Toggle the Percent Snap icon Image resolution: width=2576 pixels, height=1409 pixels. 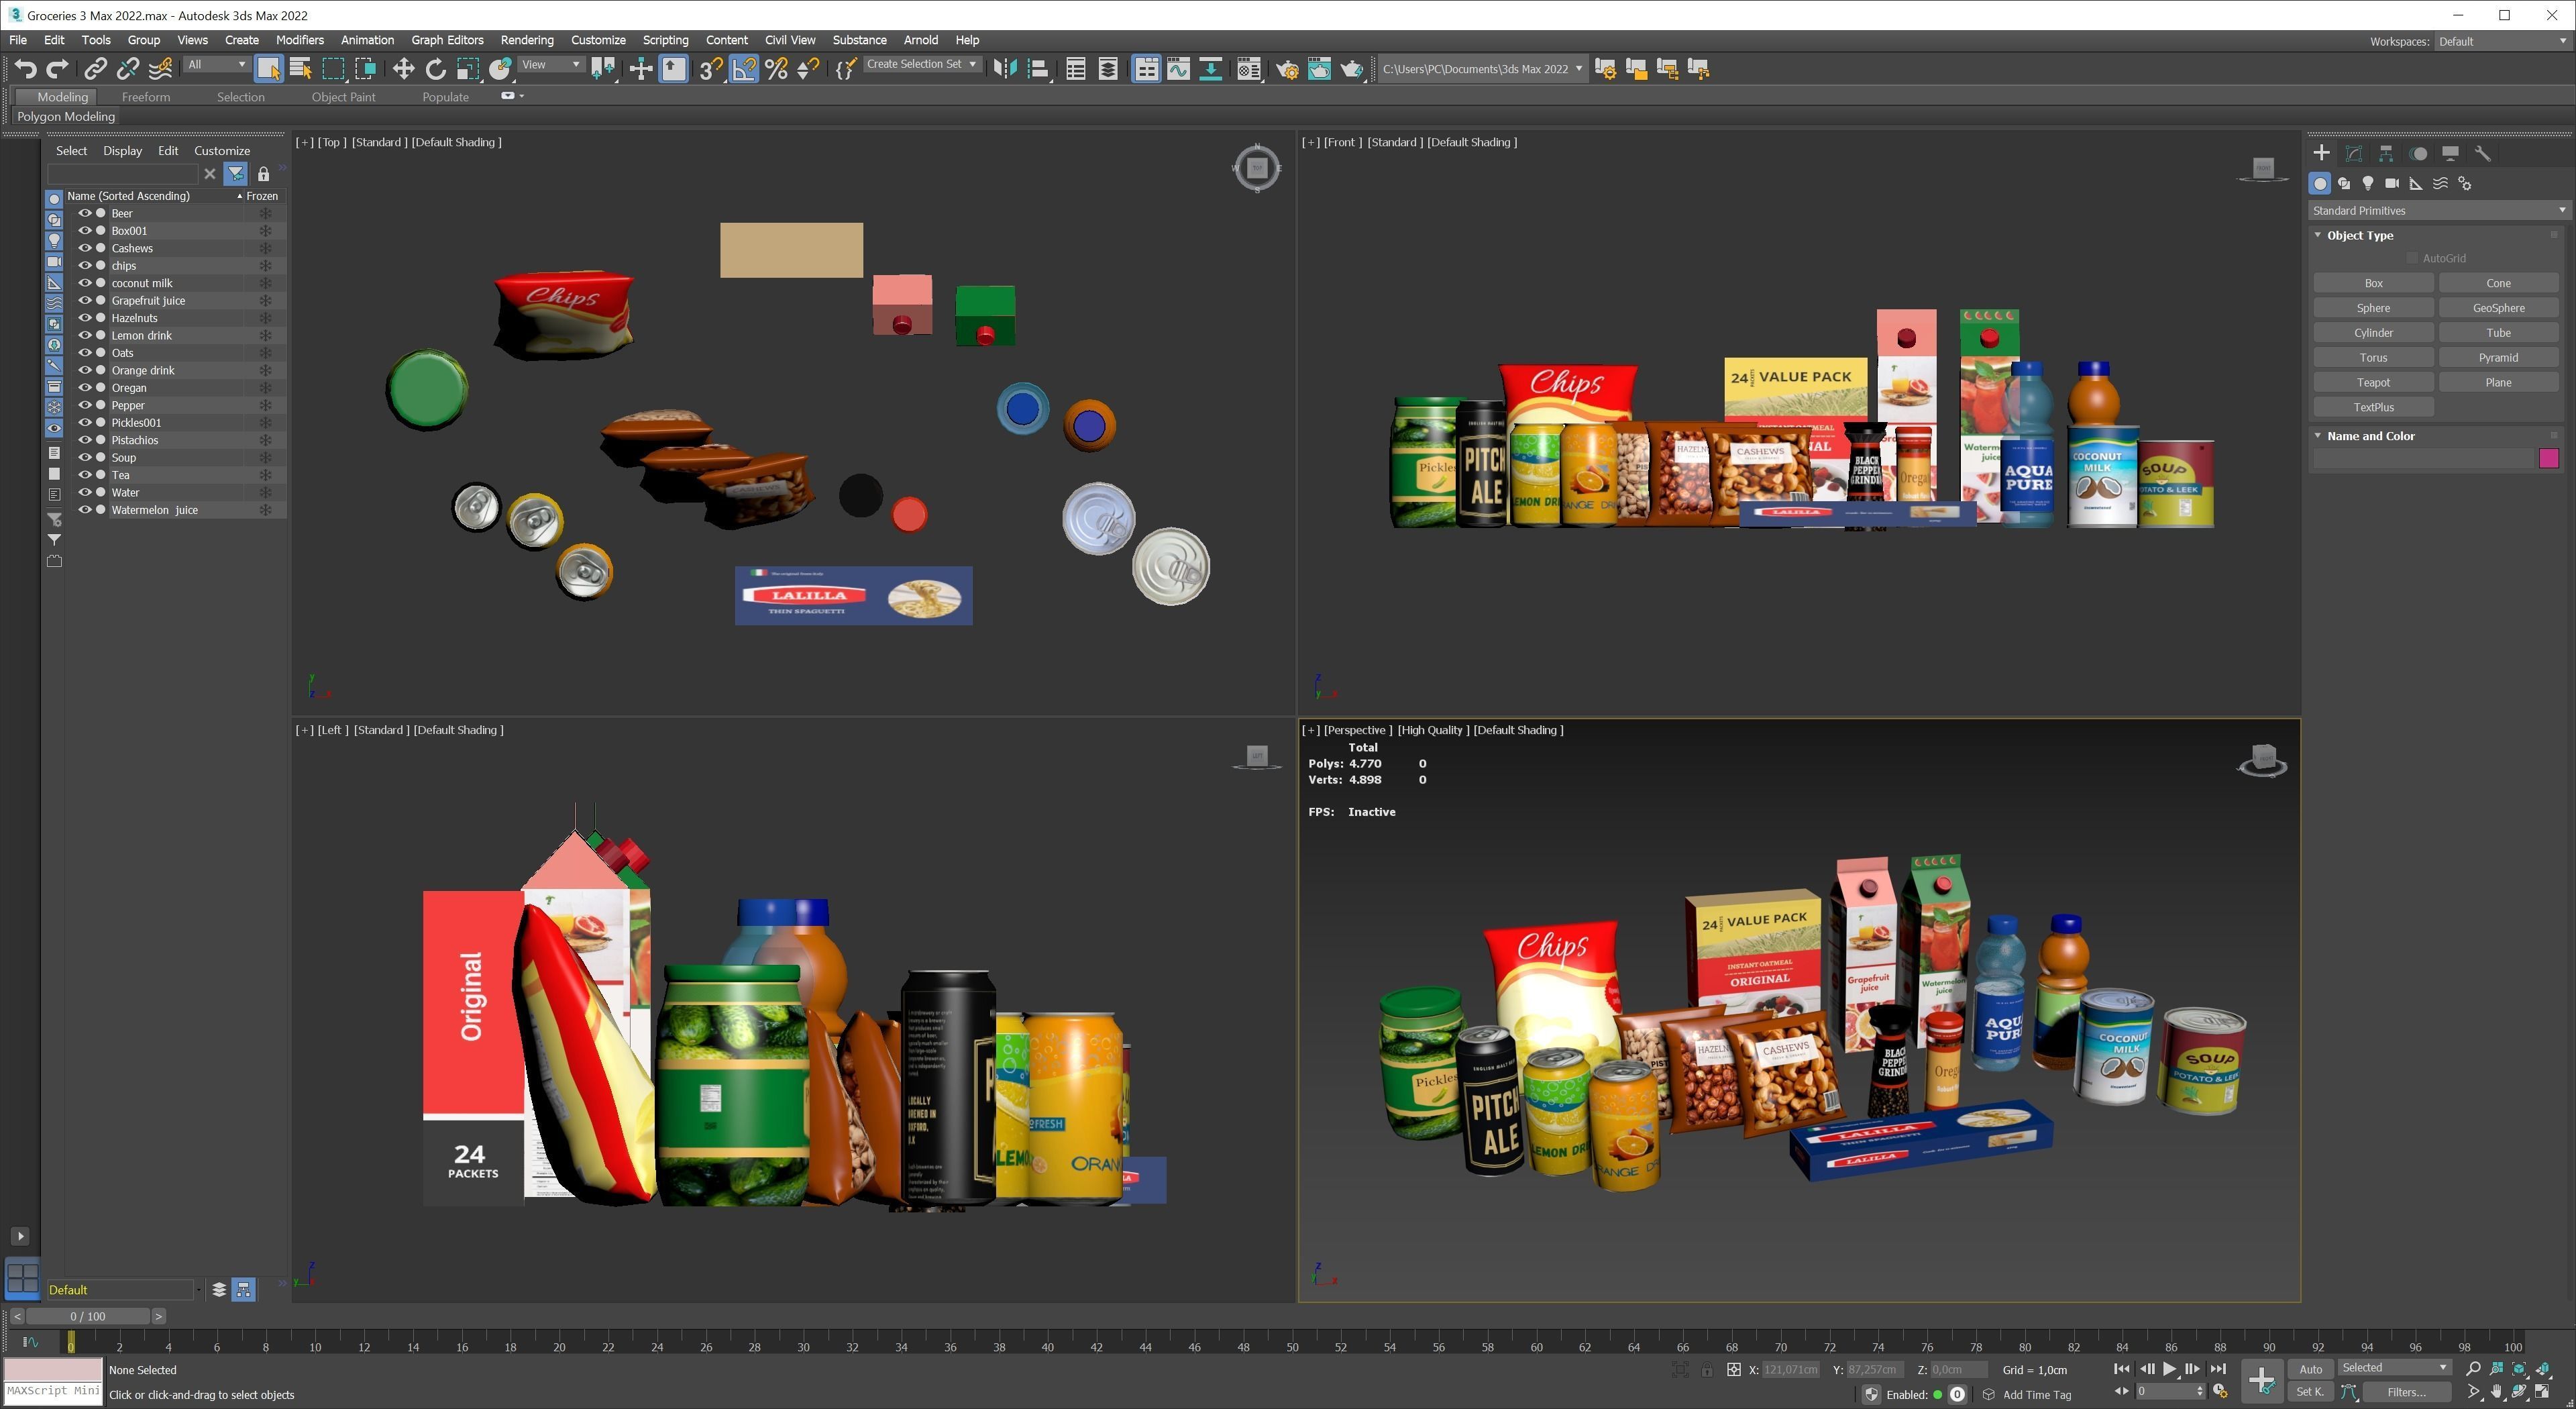[x=776, y=69]
